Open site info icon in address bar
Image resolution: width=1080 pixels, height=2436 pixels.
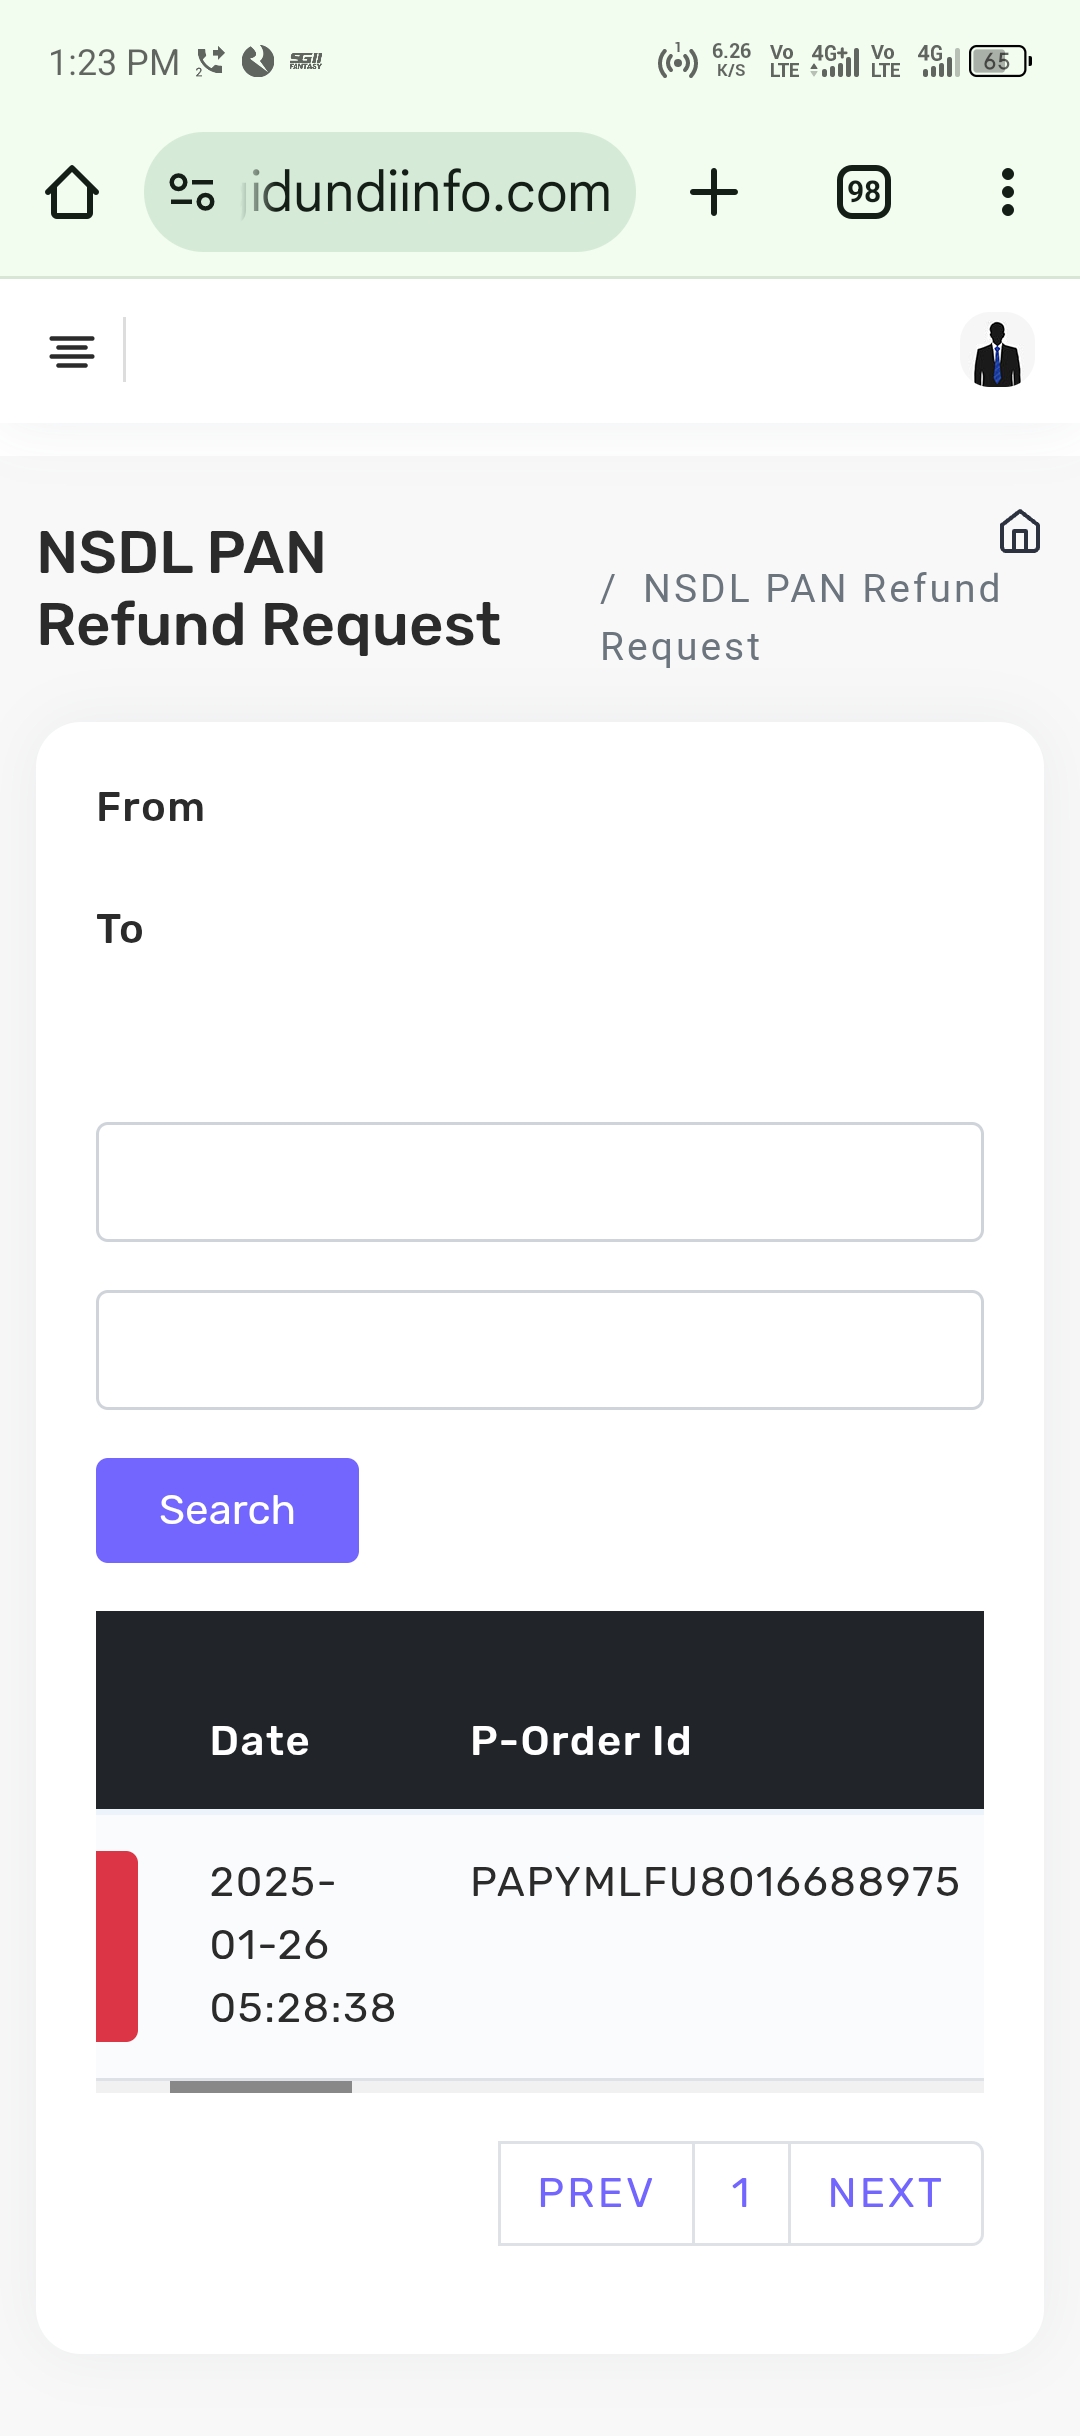(x=192, y=192)
